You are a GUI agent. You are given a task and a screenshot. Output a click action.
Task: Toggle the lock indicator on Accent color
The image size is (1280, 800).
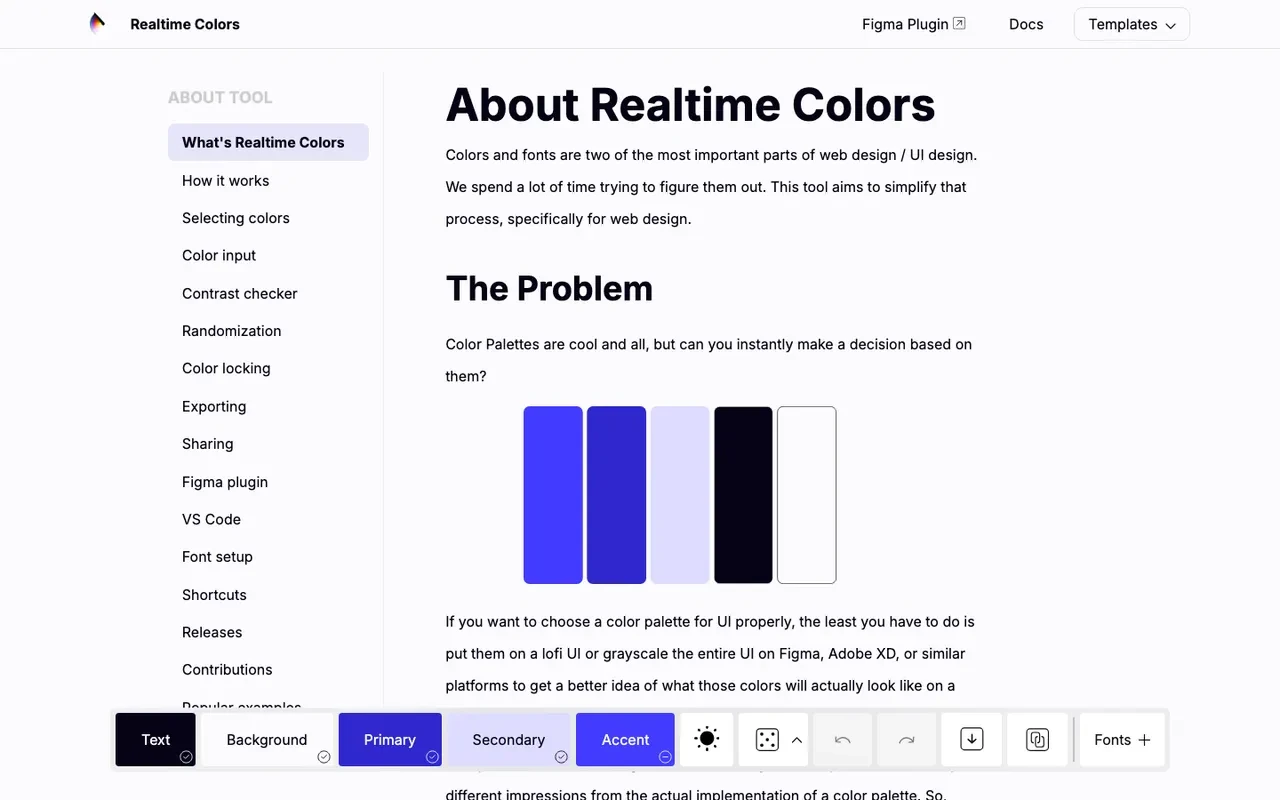pyautogui.click(x=665, y=757)
